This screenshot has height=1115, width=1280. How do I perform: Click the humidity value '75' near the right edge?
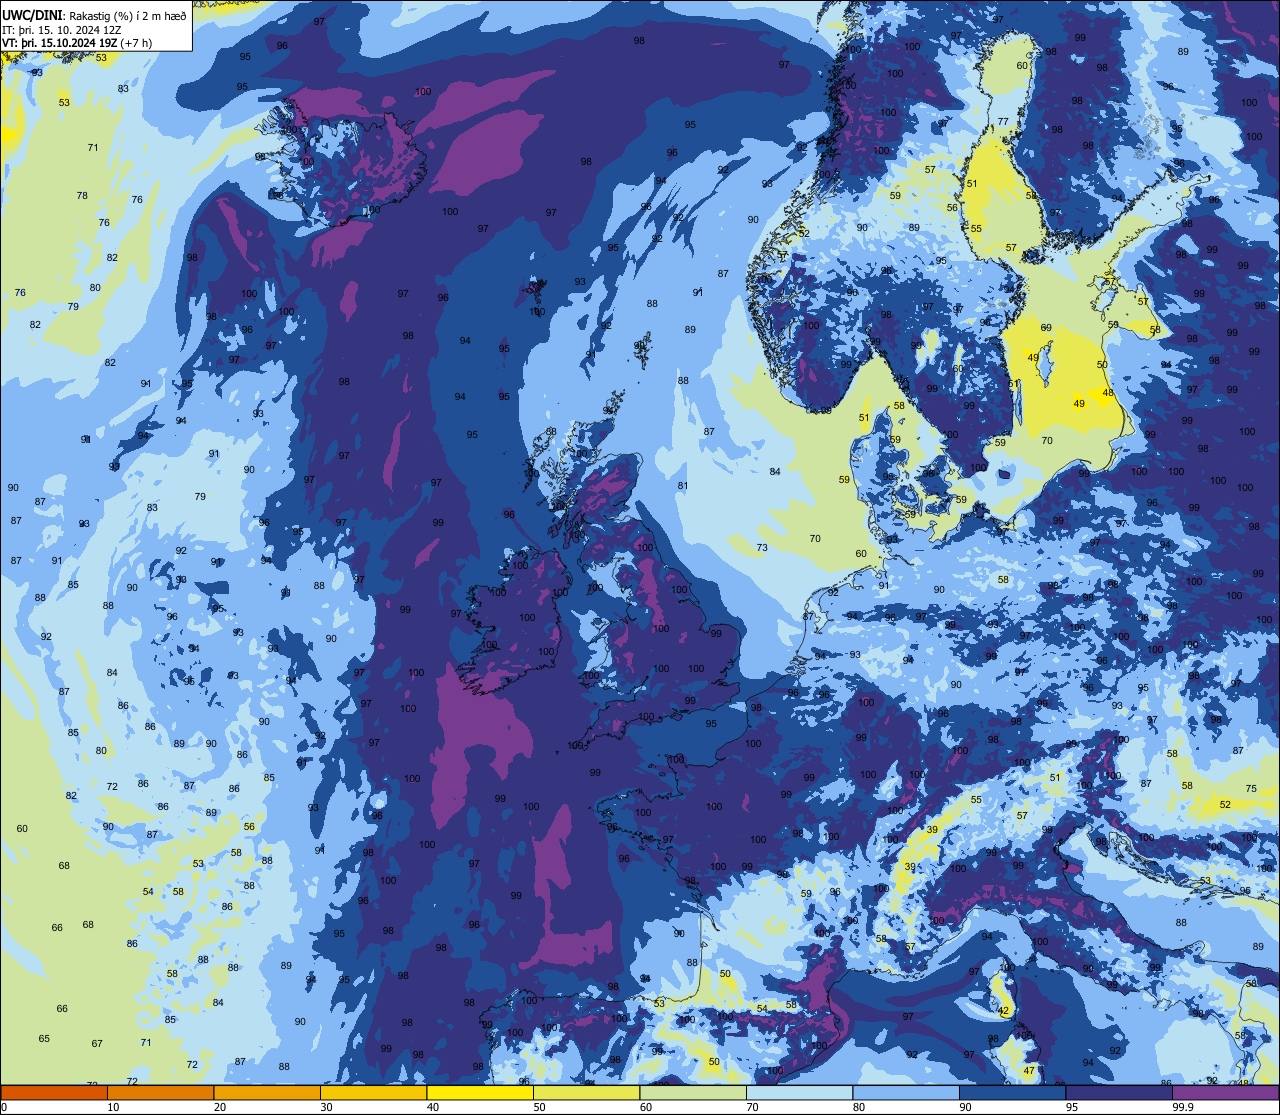[1251, 789]
